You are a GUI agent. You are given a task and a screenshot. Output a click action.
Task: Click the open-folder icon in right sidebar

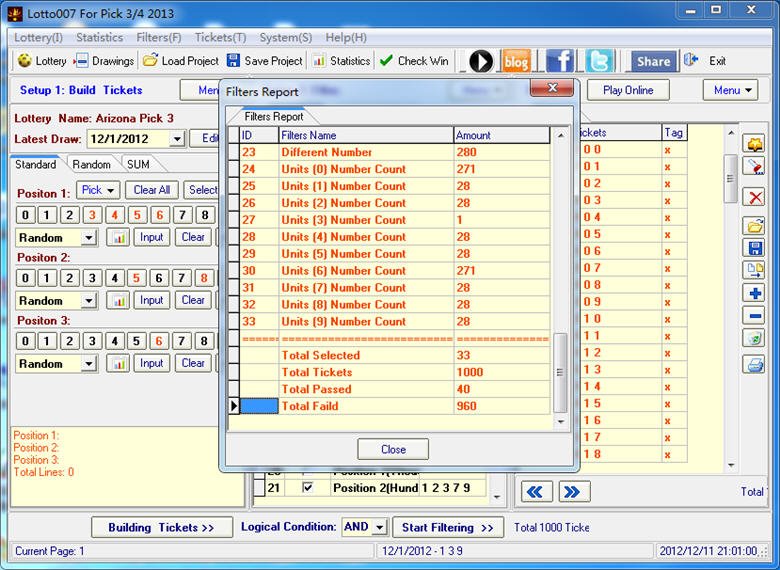tap(755, 226)
